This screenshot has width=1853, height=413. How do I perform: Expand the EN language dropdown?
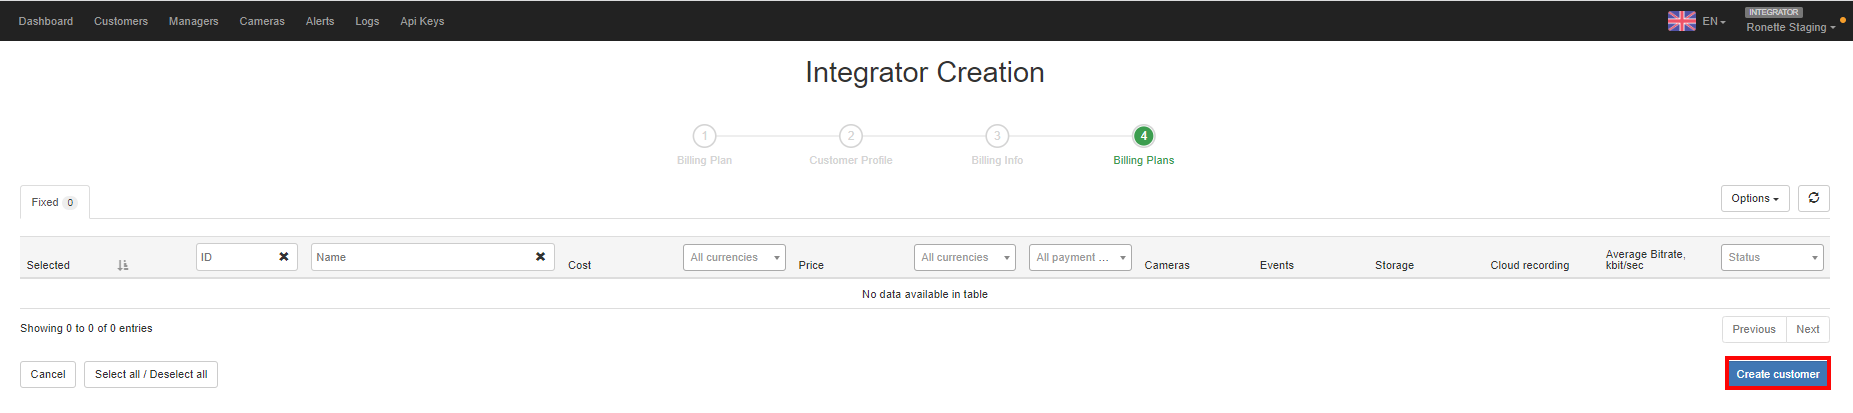click(x=1714, y=21)
